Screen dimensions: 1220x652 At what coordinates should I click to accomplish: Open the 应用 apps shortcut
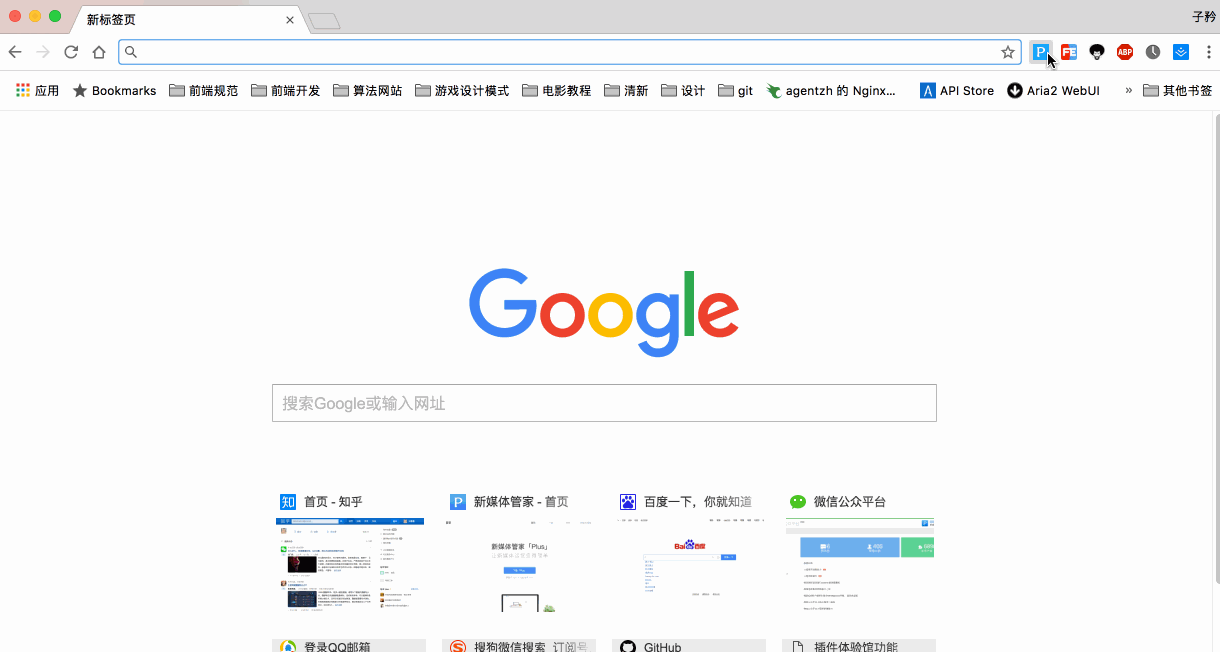tap(37, 90)
